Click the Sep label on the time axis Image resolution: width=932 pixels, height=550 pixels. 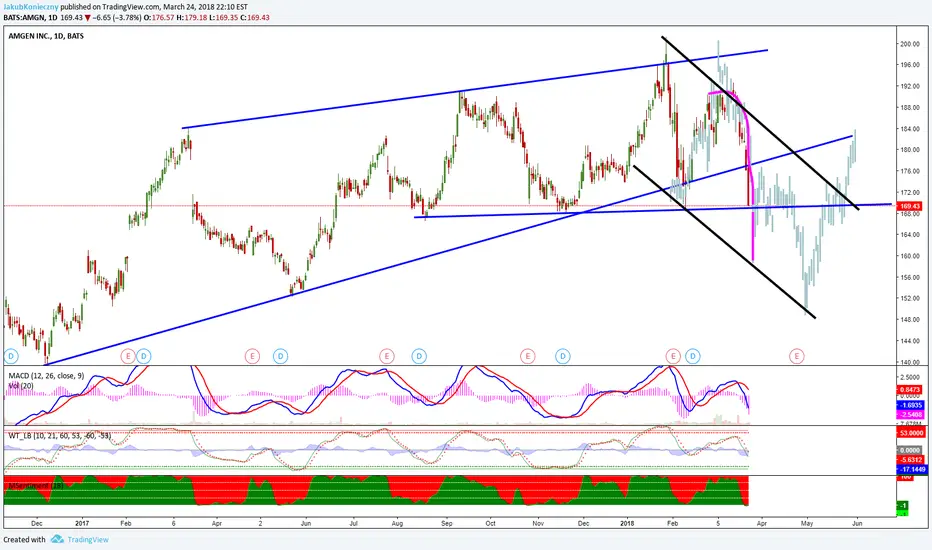point(446,524)
